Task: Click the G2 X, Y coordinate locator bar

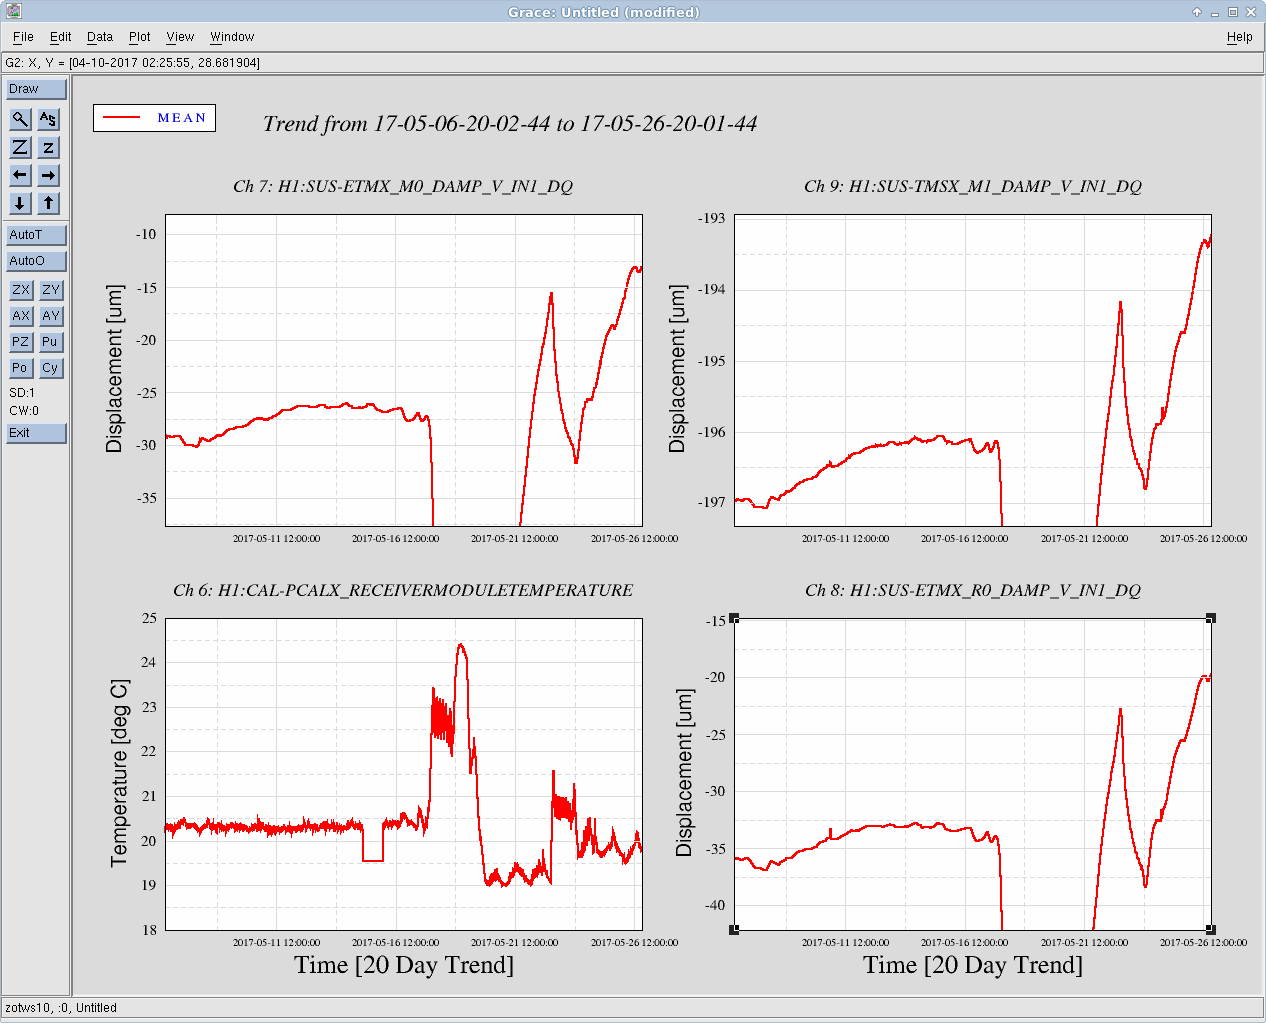Action: click(632, 63)
